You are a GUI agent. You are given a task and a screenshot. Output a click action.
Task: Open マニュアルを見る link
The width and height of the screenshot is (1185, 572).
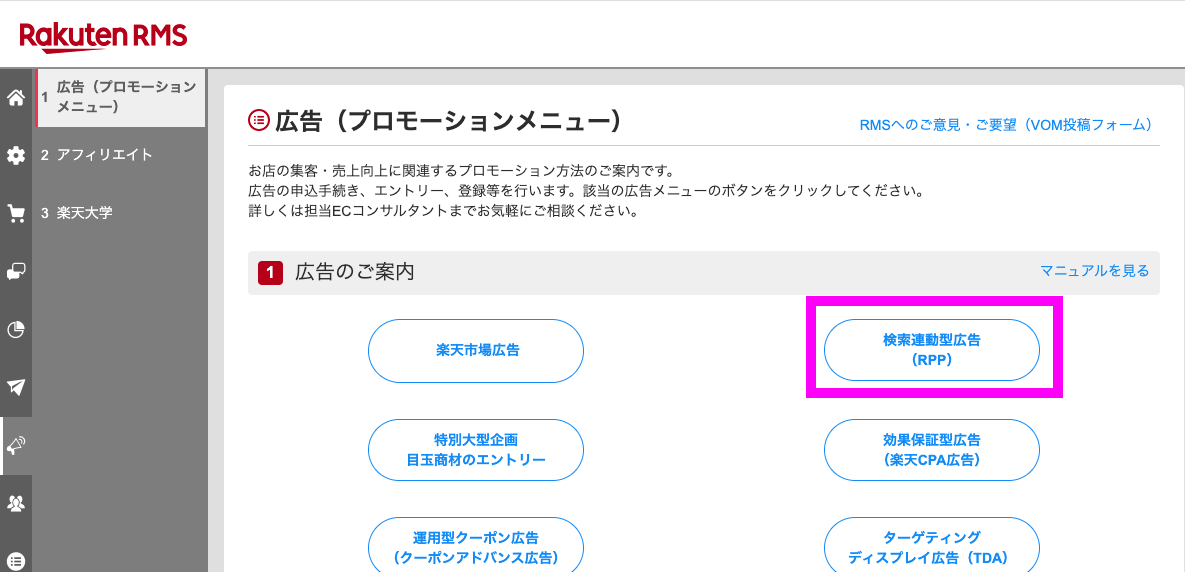(x=1094, y=271)
